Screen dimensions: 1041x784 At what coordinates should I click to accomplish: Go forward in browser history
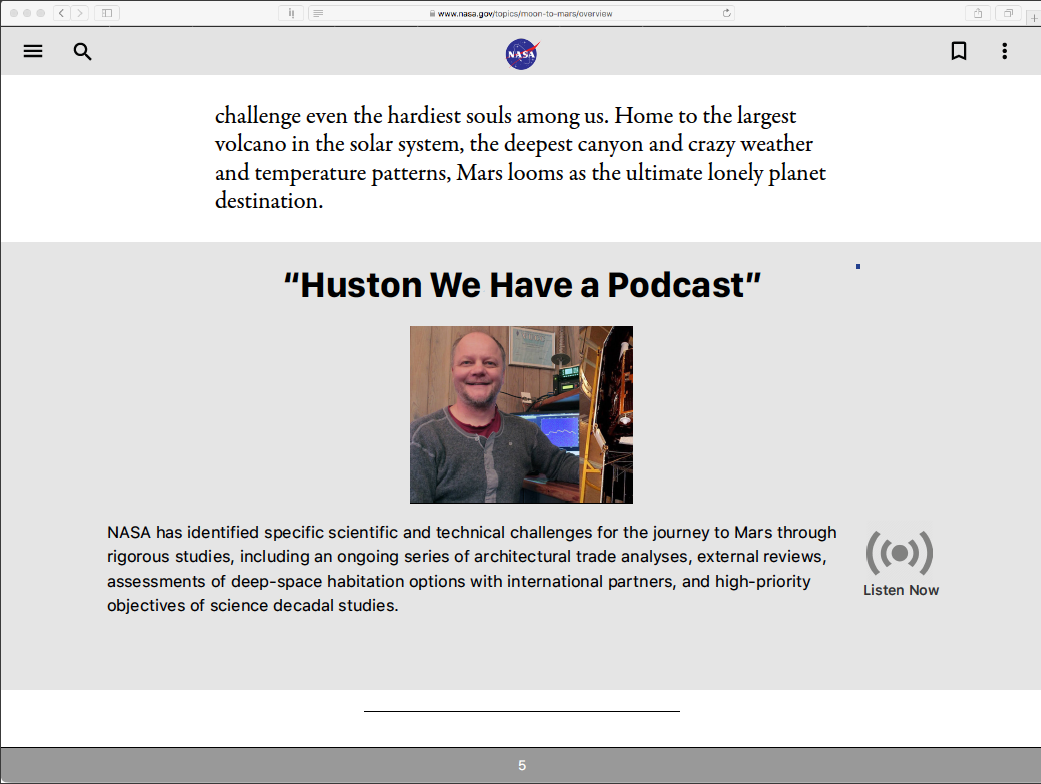pyautogui.click(x=80, y=13)
